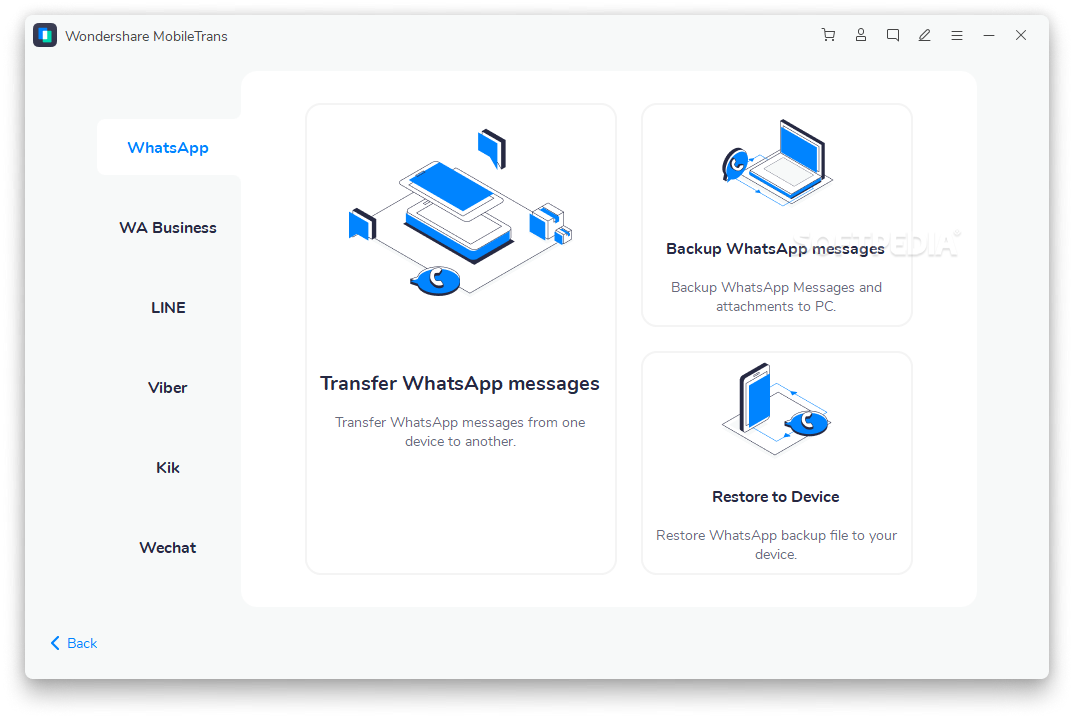Switch to WA Business tab

[x=168, y=227]
